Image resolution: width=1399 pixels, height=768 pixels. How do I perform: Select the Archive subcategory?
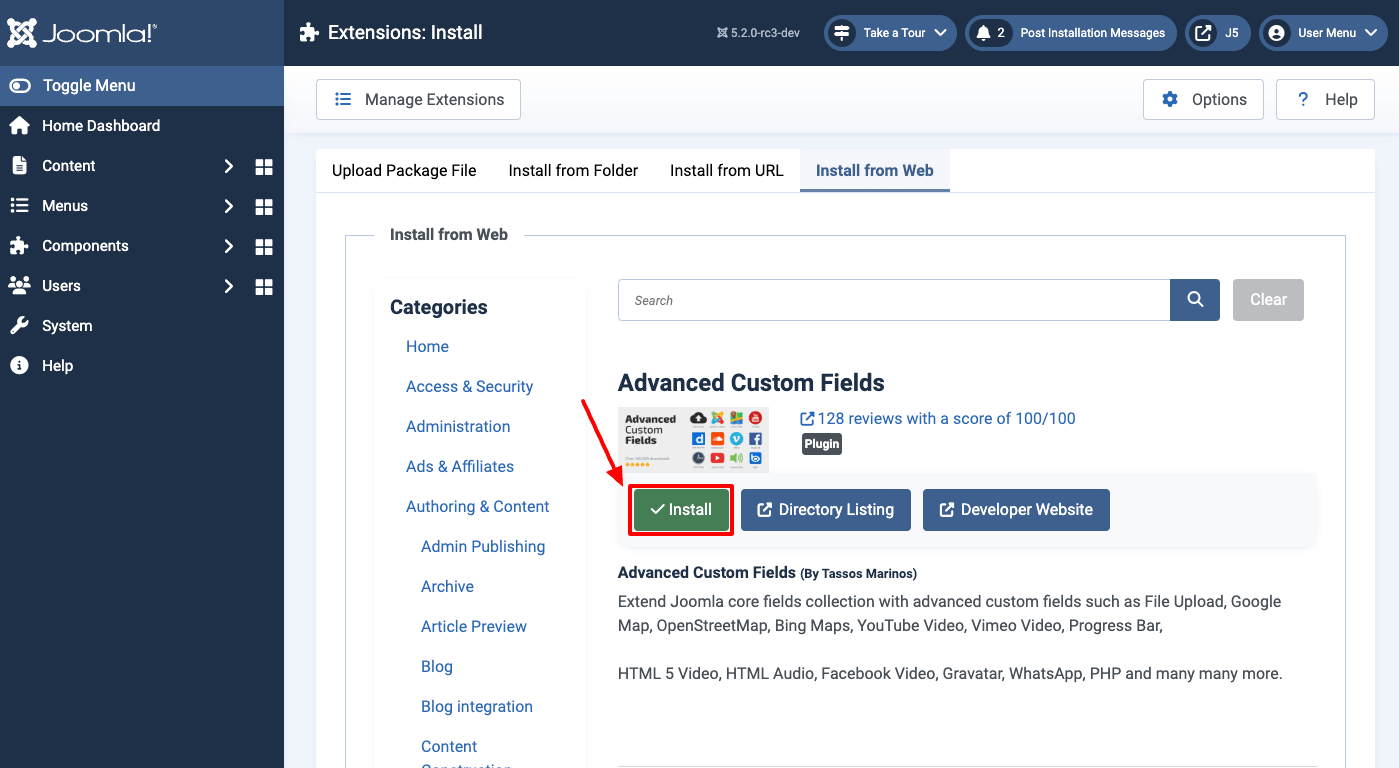tap(447, 587)
